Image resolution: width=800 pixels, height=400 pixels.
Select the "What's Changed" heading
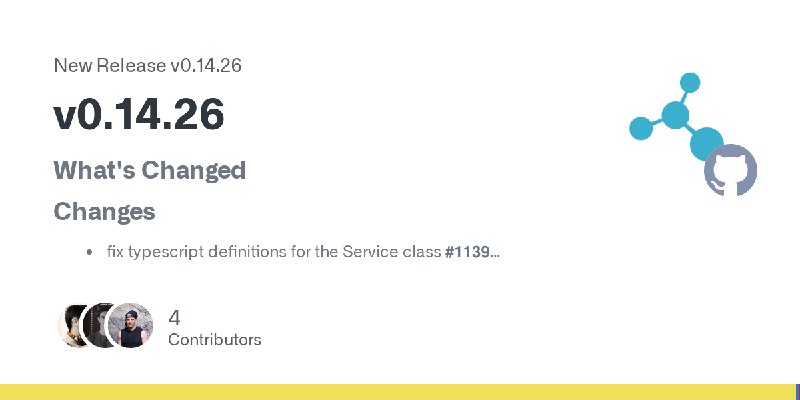149,170
